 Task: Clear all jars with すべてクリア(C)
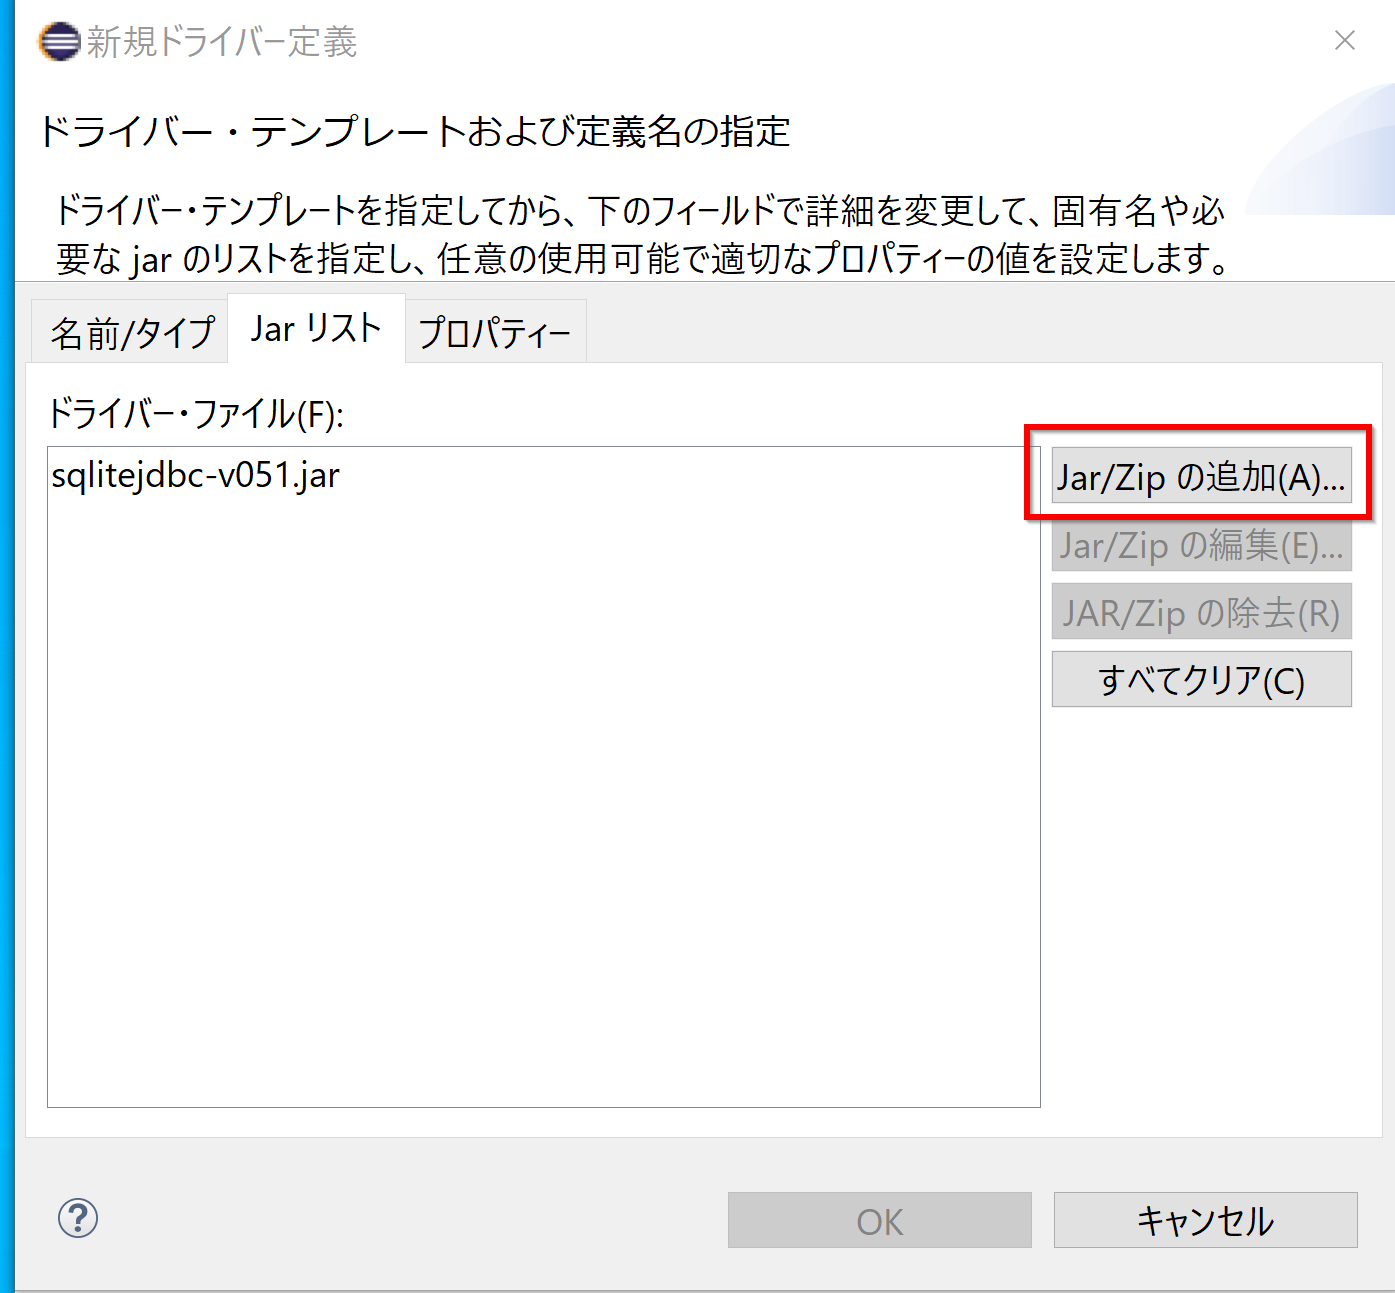(1201, 680)
